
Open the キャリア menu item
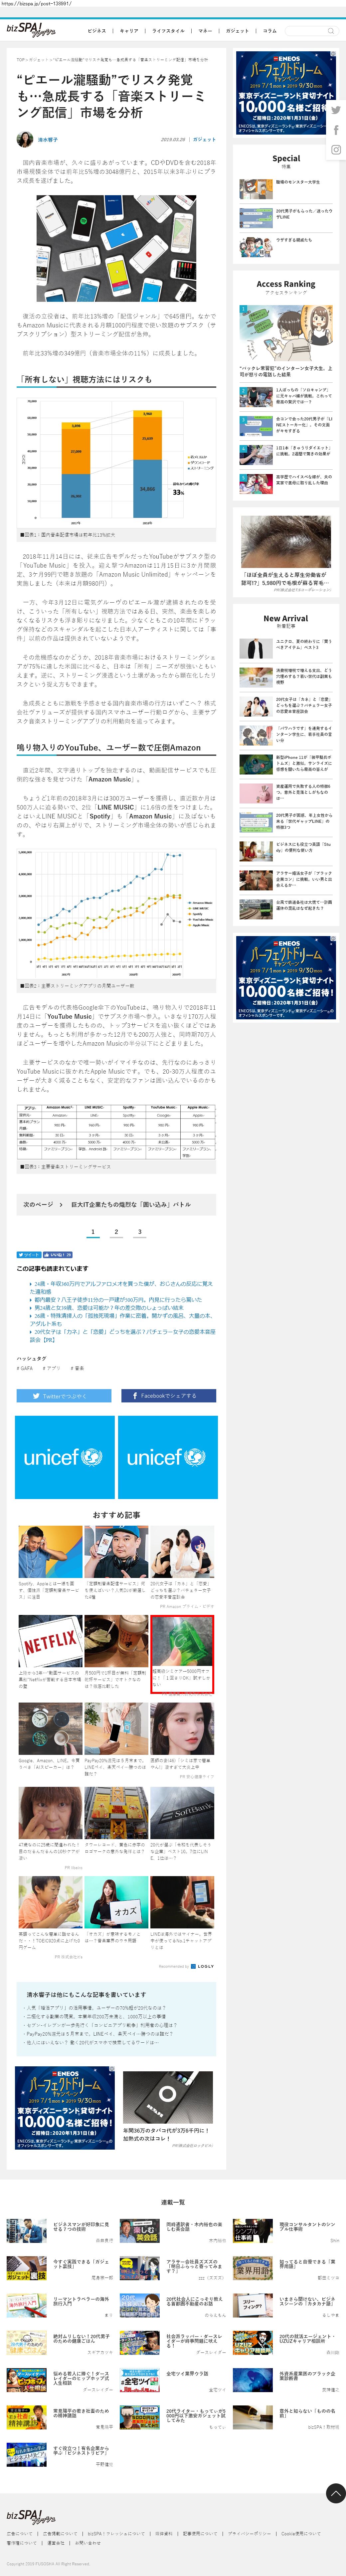[x=129, y=31]
